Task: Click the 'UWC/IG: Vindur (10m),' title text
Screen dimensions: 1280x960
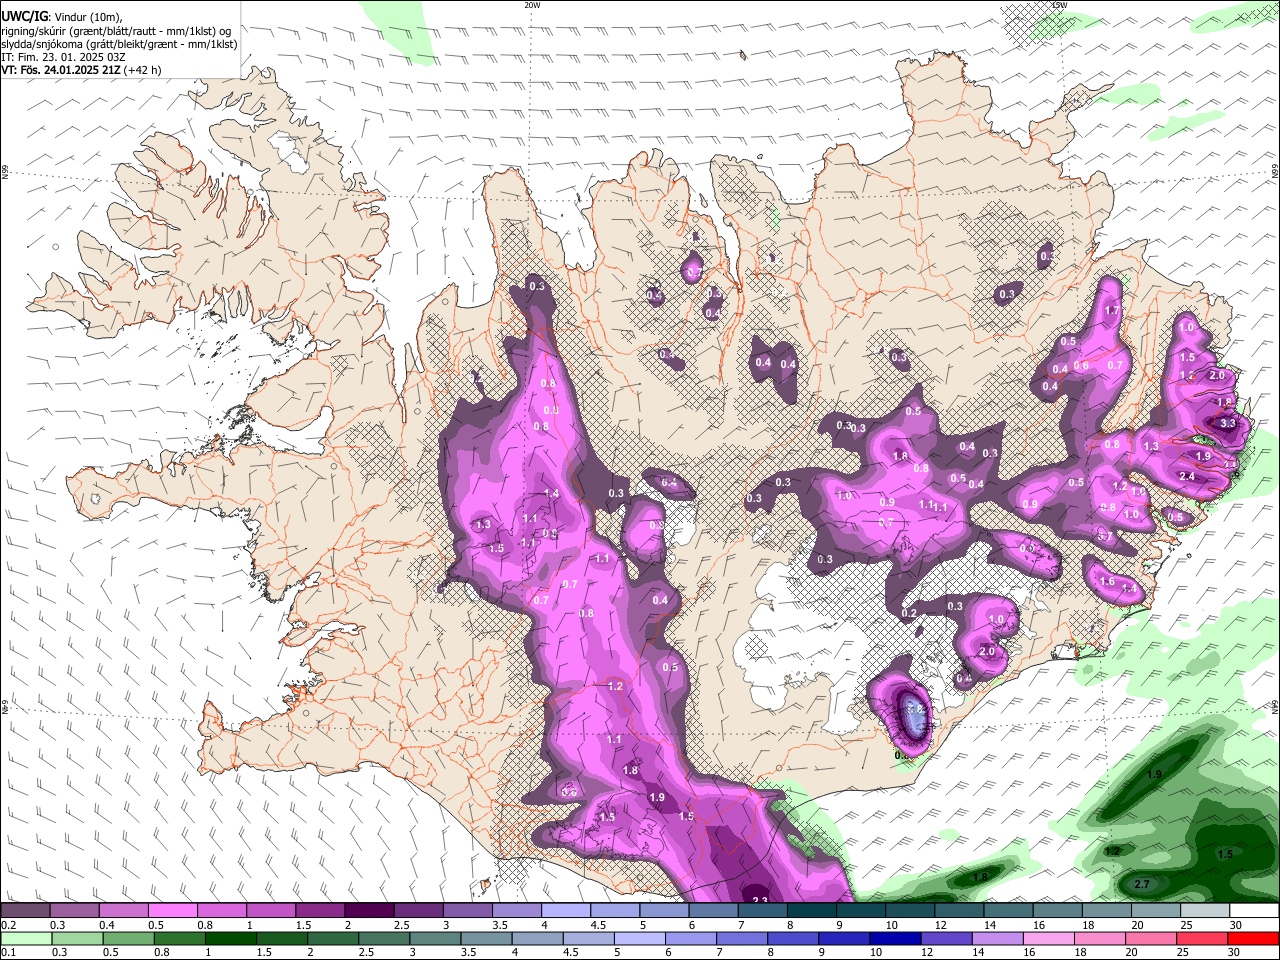Action: (62, 17)
